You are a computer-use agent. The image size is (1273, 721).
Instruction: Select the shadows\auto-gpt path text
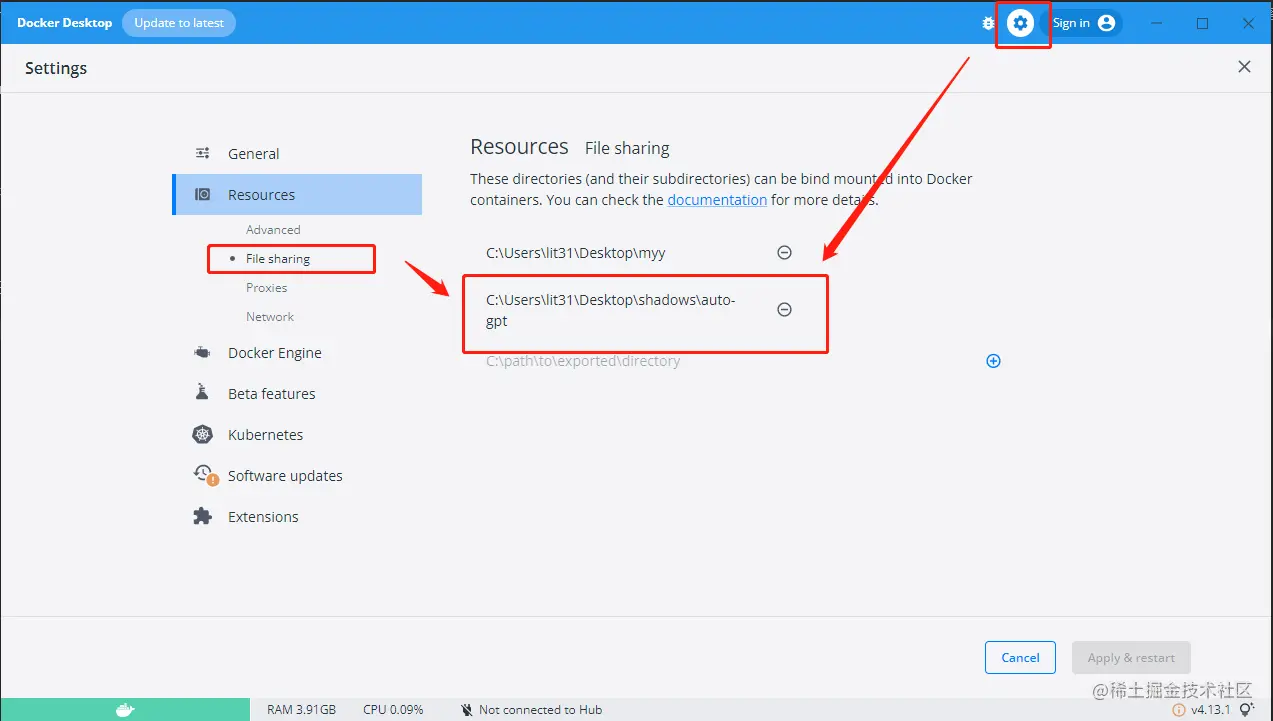coord(611,311)
